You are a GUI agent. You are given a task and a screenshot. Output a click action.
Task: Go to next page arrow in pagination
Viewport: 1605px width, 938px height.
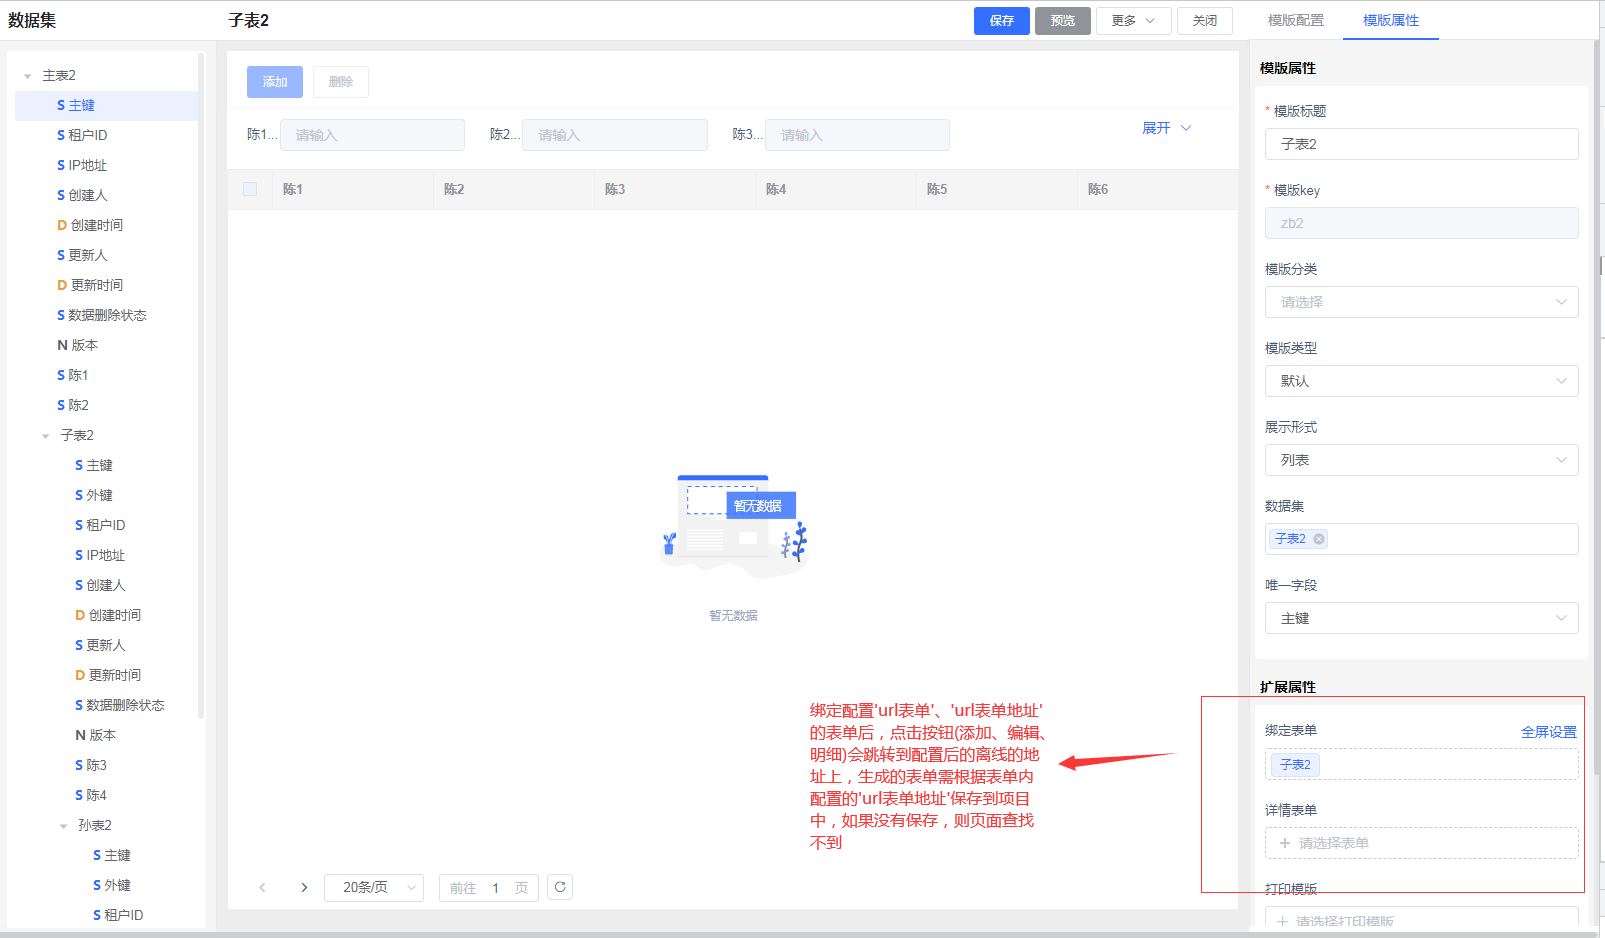[x=304, y=887]
